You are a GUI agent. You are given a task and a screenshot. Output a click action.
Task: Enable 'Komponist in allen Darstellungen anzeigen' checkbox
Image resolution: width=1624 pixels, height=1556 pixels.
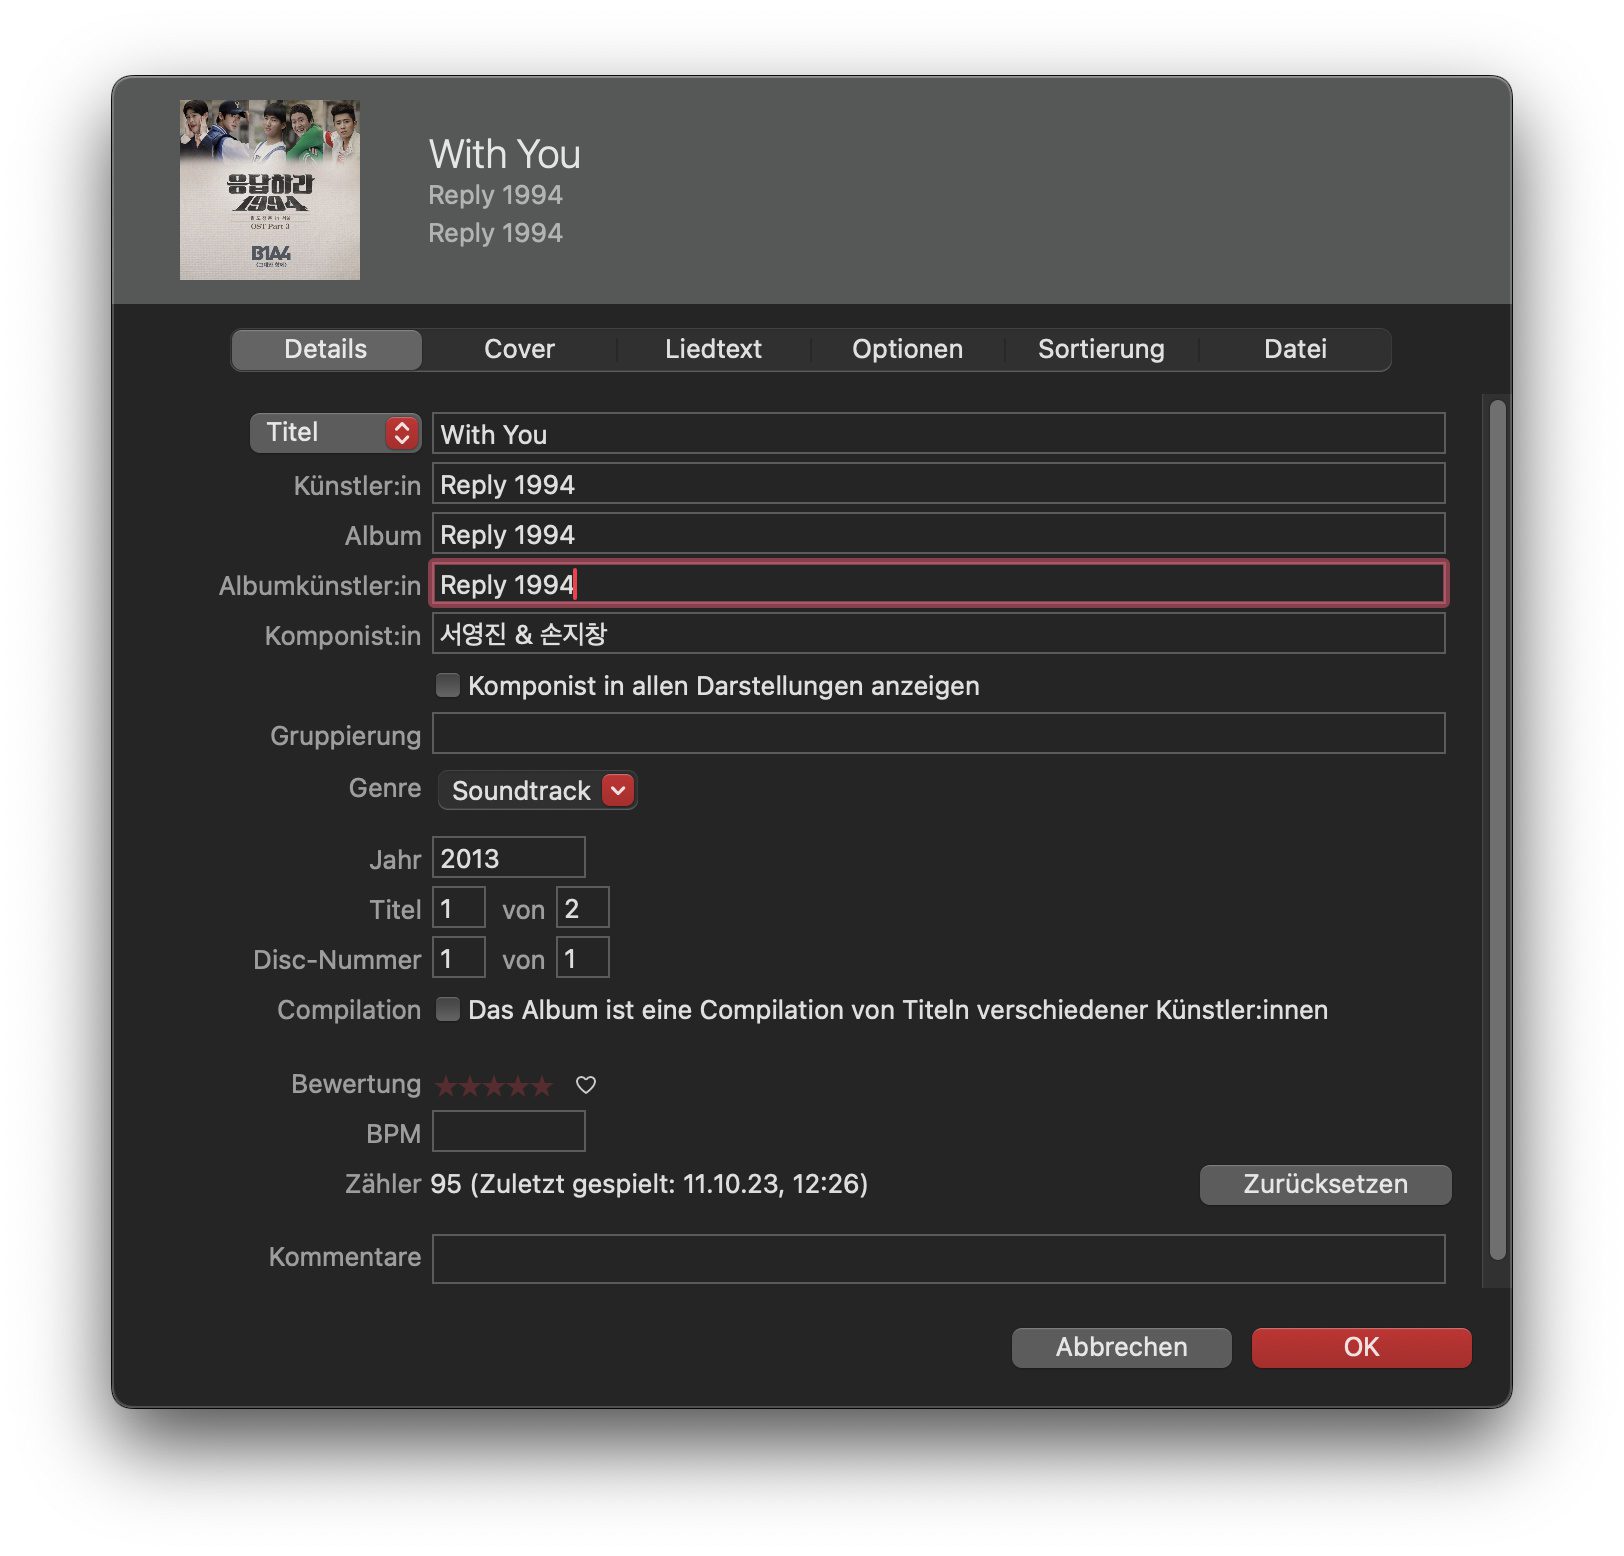click(448, 685)
